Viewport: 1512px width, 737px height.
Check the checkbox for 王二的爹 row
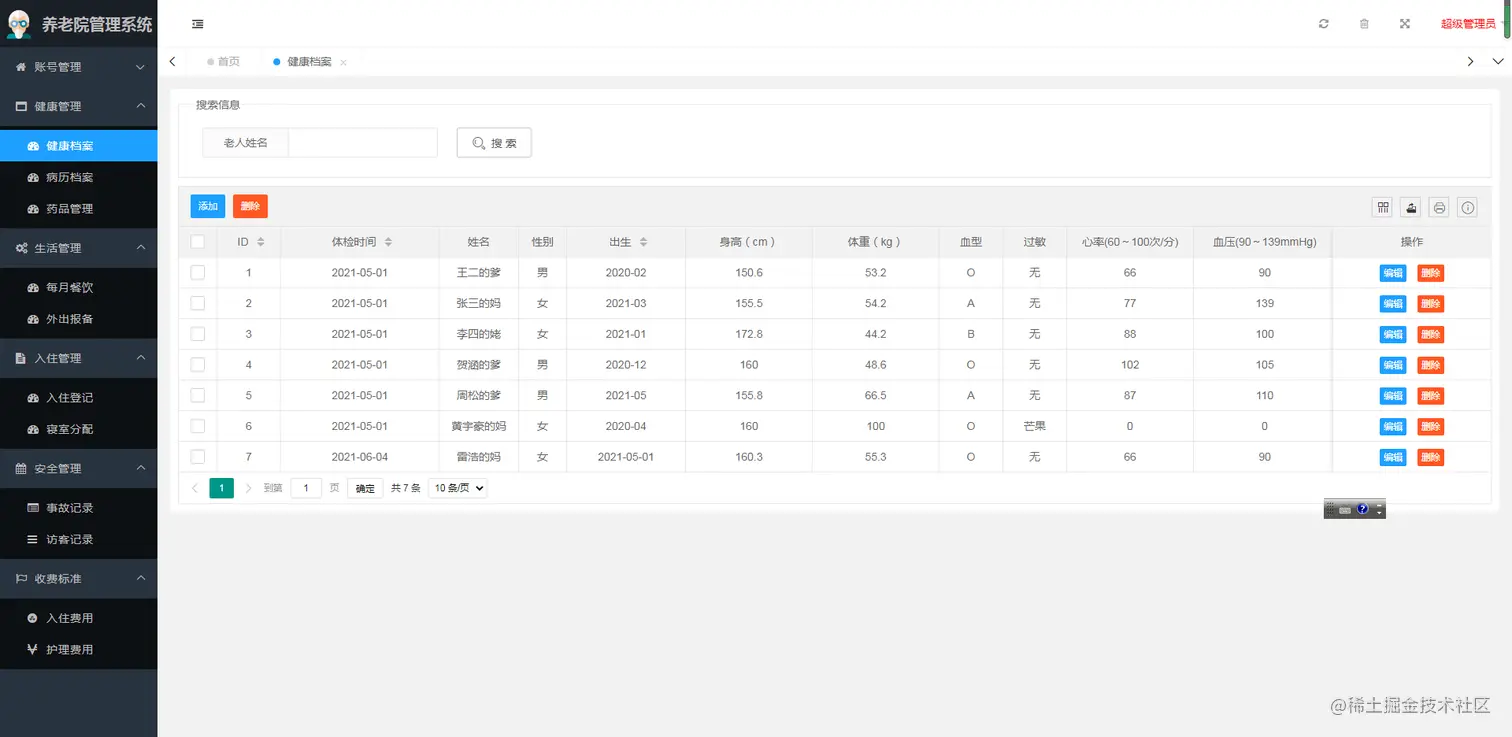click(198, 272)
